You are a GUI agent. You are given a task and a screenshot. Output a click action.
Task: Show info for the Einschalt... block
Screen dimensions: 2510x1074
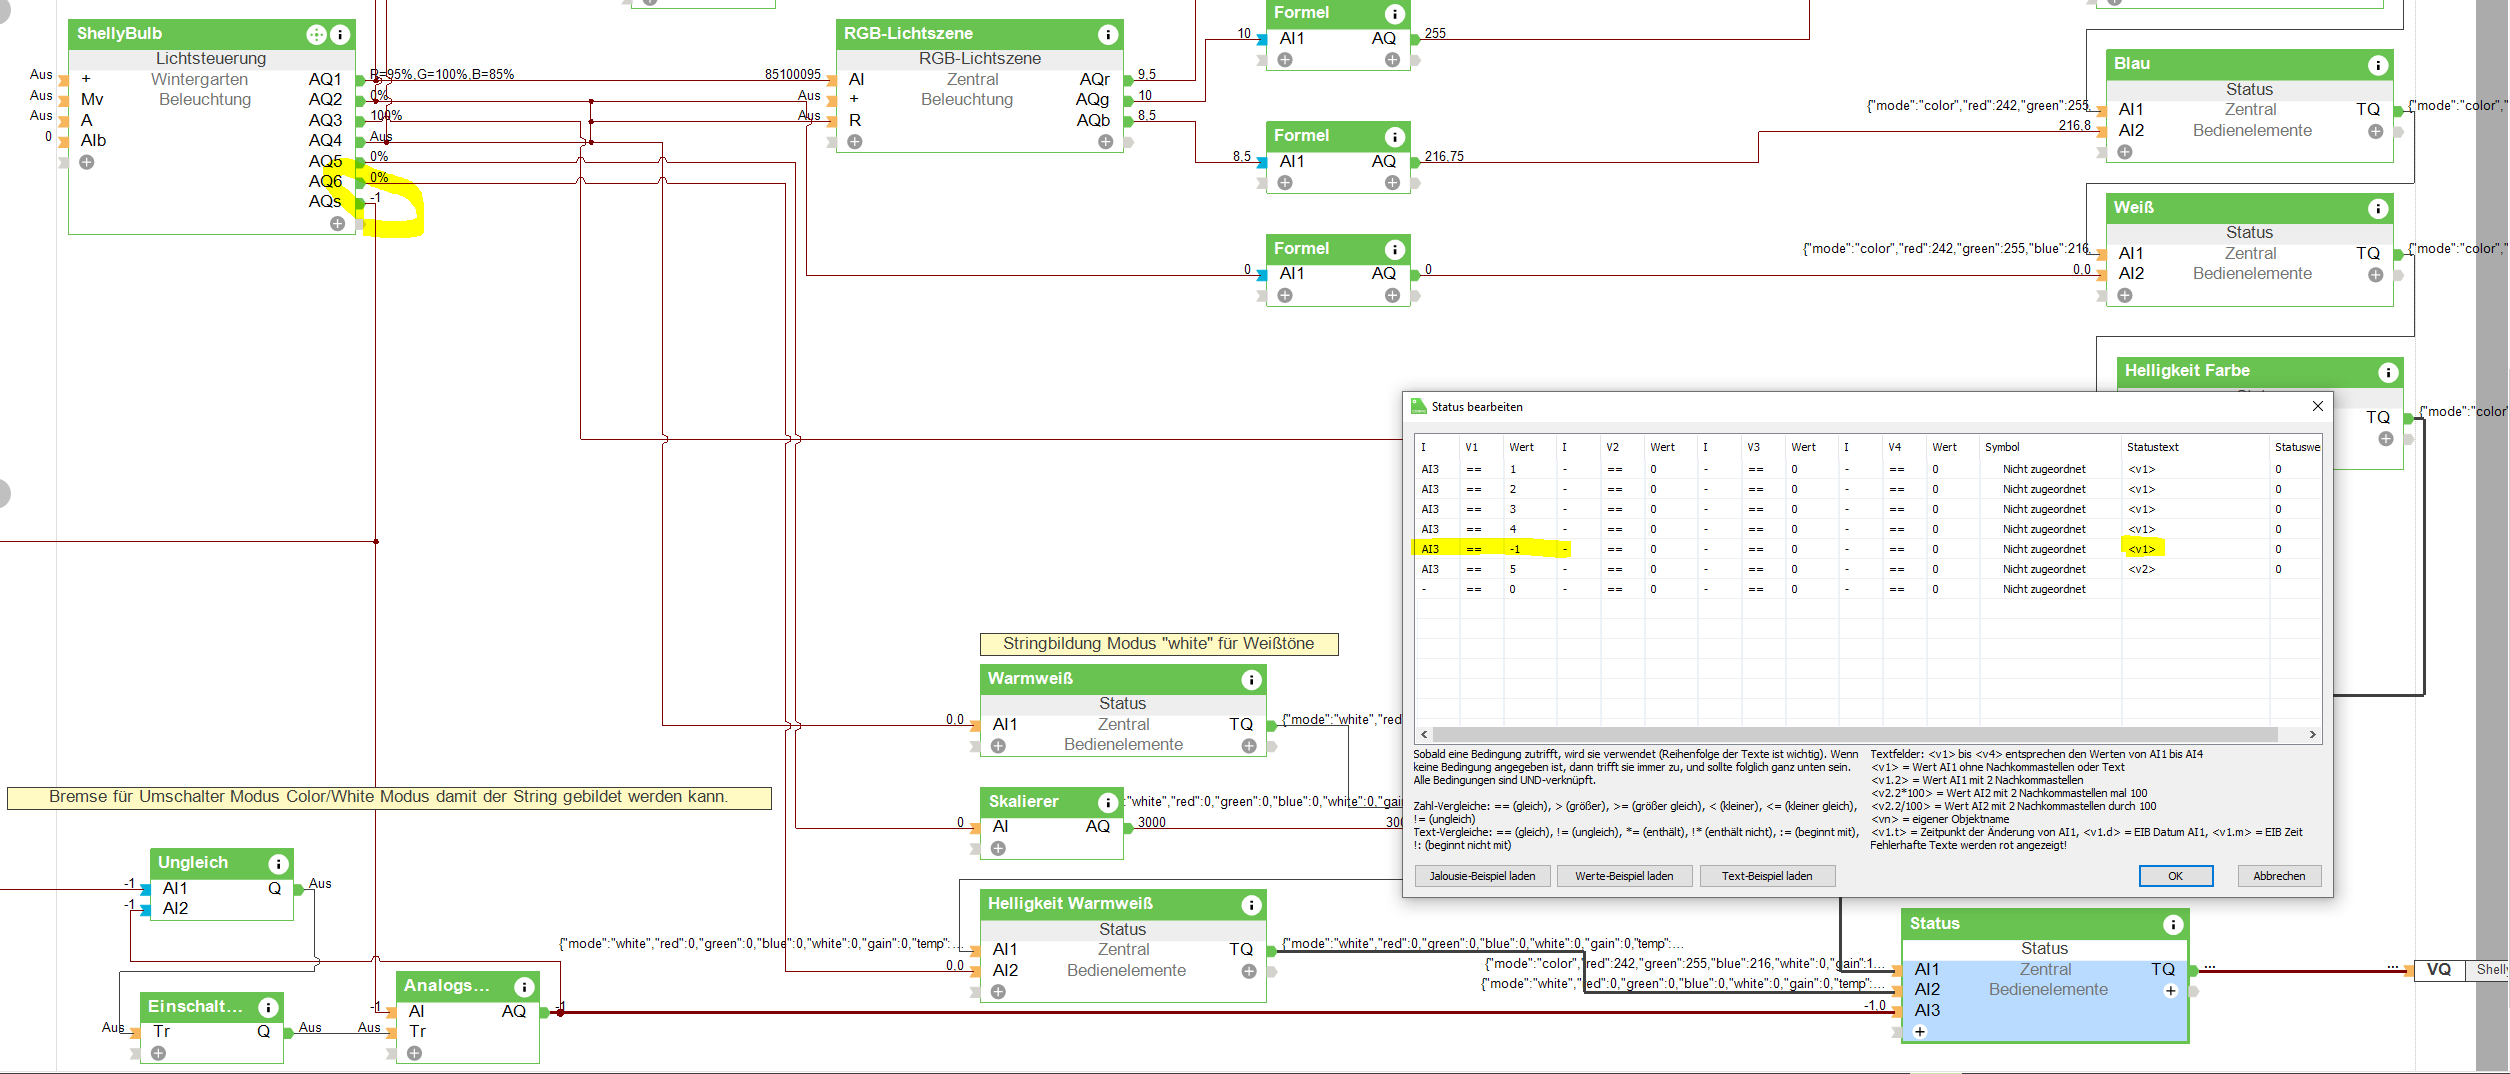[268, 1007]
